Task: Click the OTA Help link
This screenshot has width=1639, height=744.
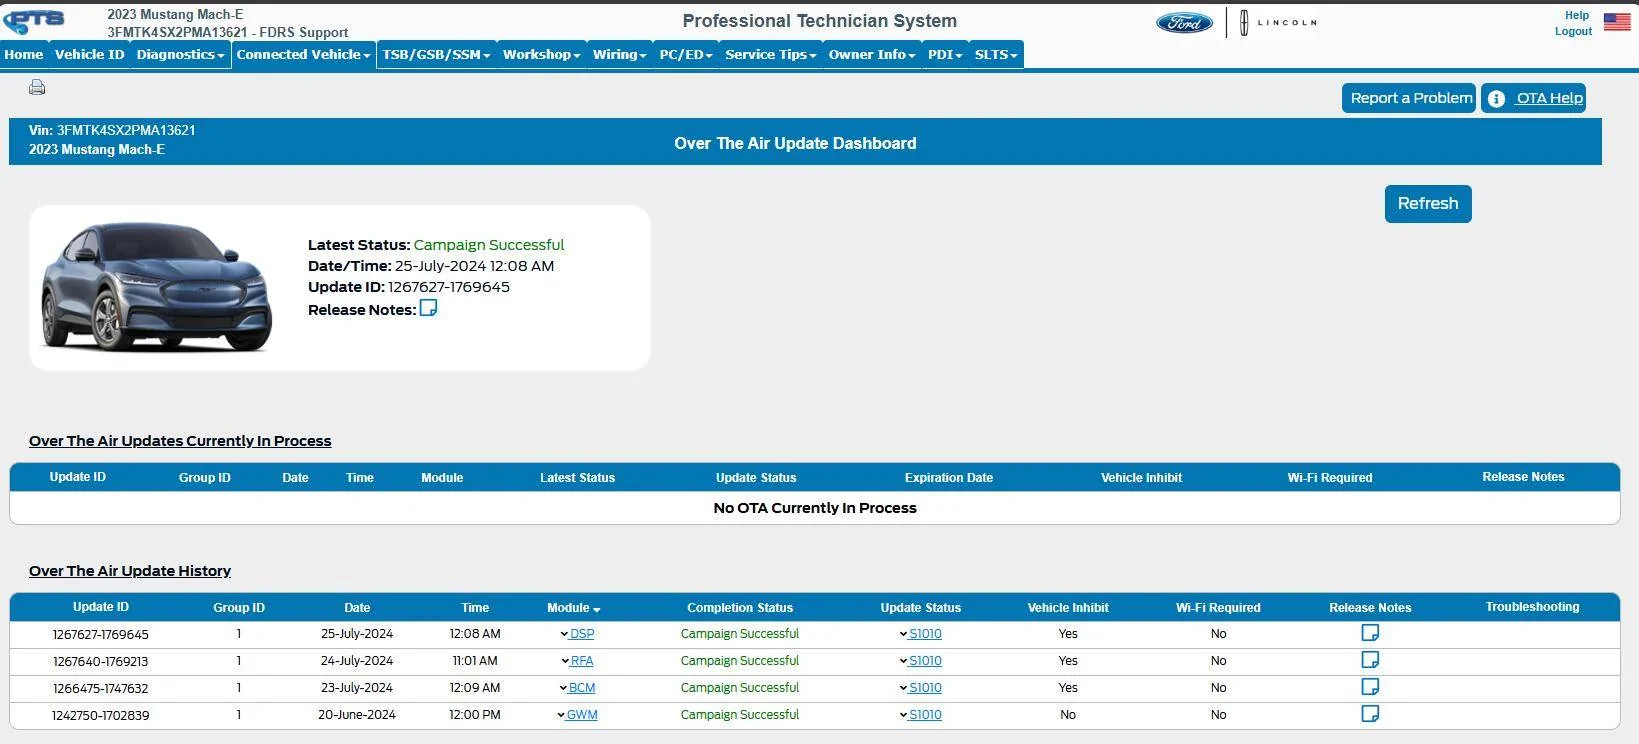Action: click(1549, 98)
